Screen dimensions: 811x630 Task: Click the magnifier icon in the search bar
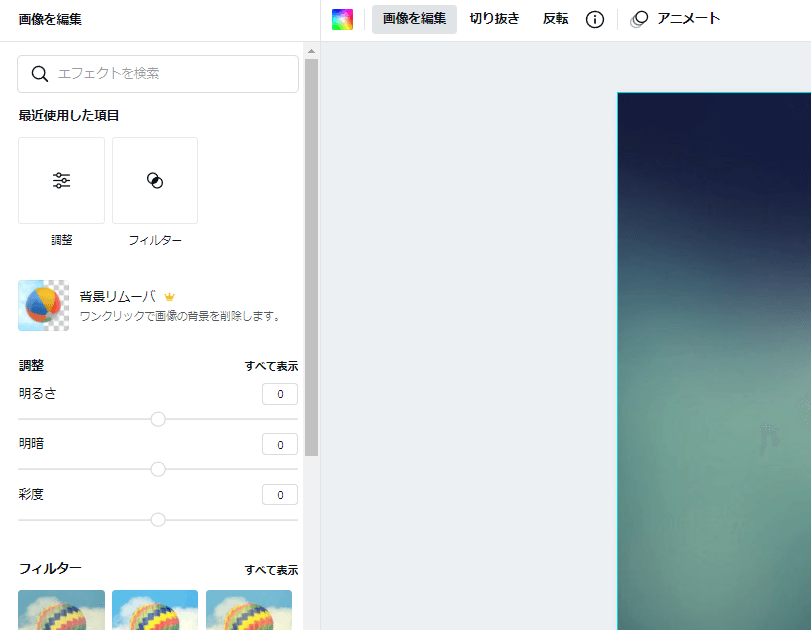click(40, 74)
